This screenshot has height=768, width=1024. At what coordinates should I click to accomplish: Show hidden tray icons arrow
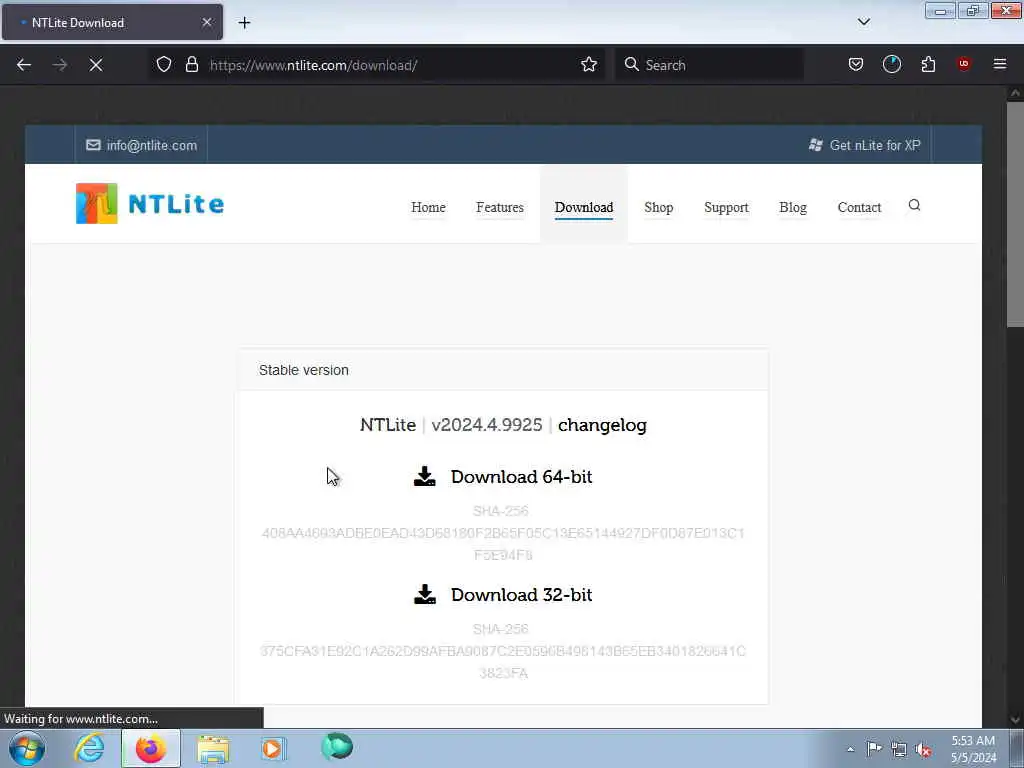(x=850, y=749)
